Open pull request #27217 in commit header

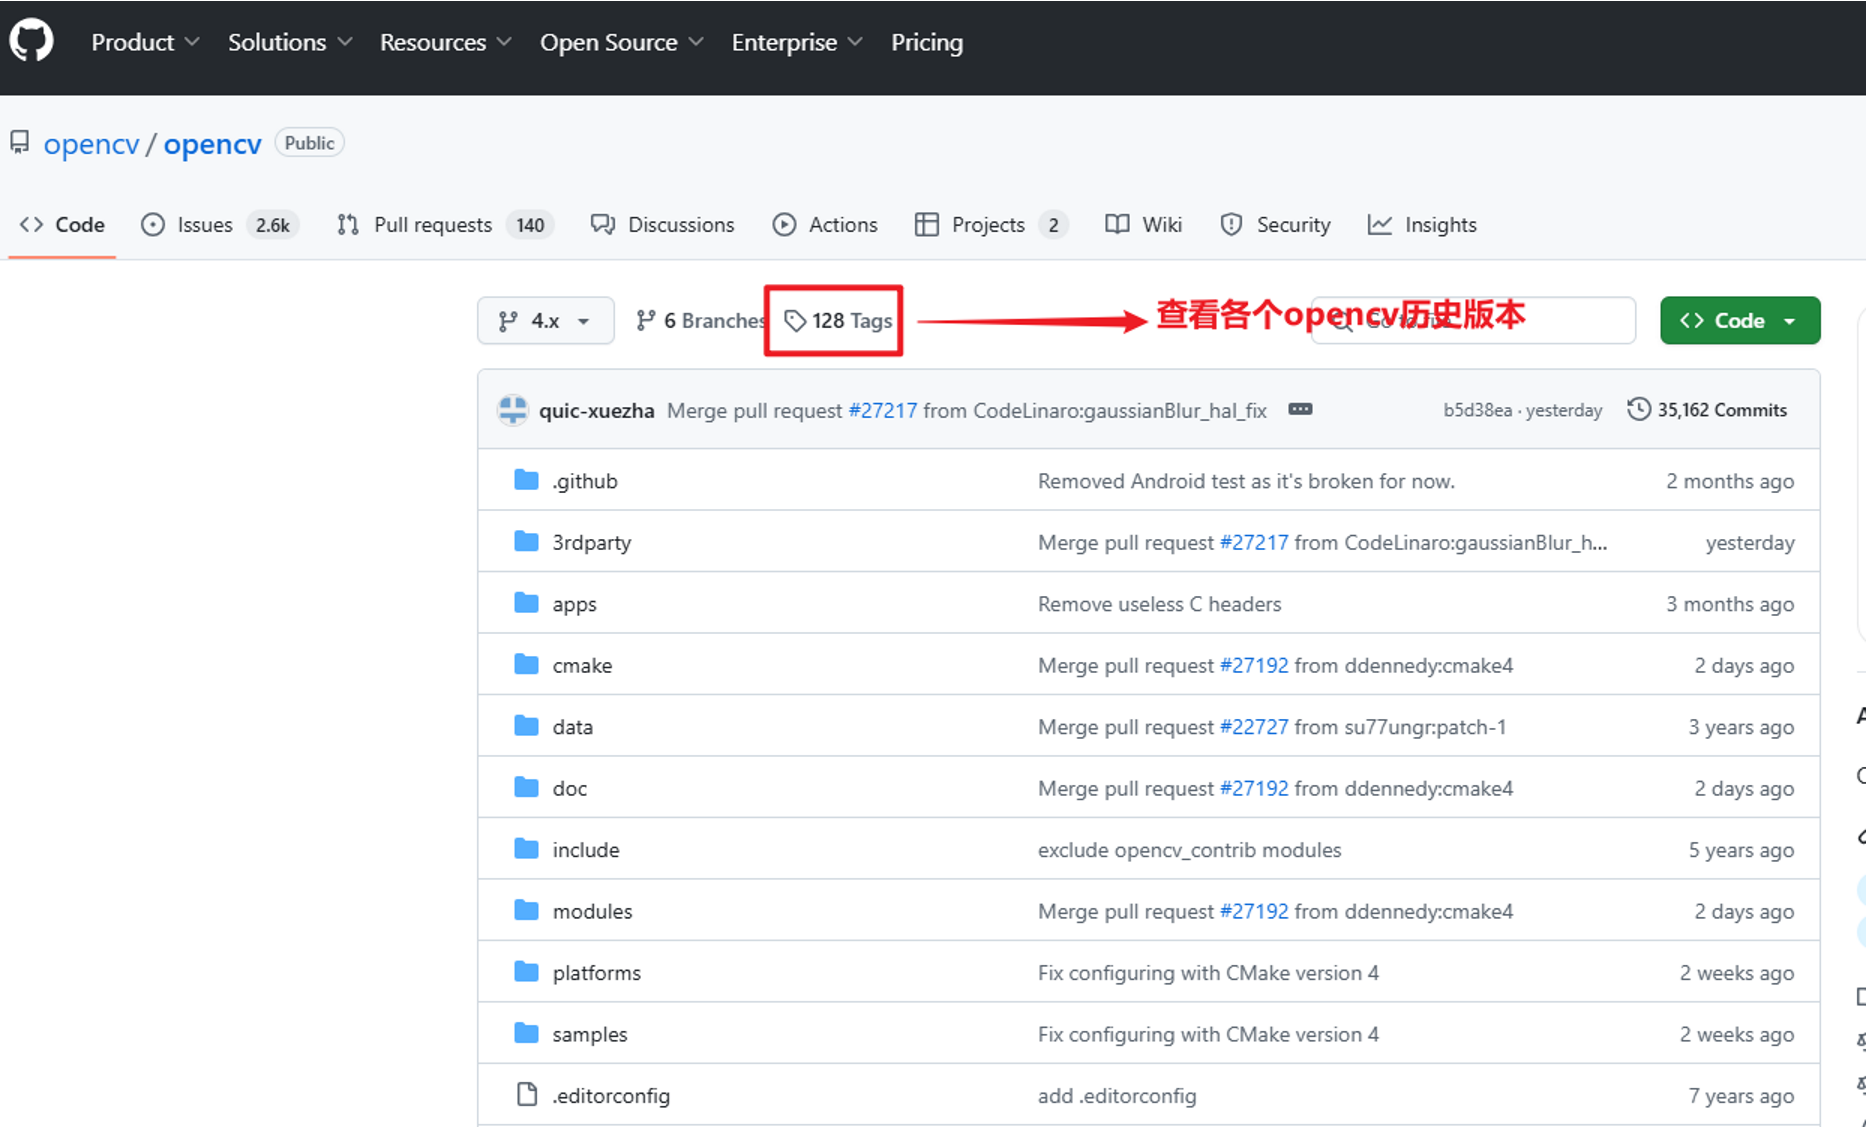point(882,411)
